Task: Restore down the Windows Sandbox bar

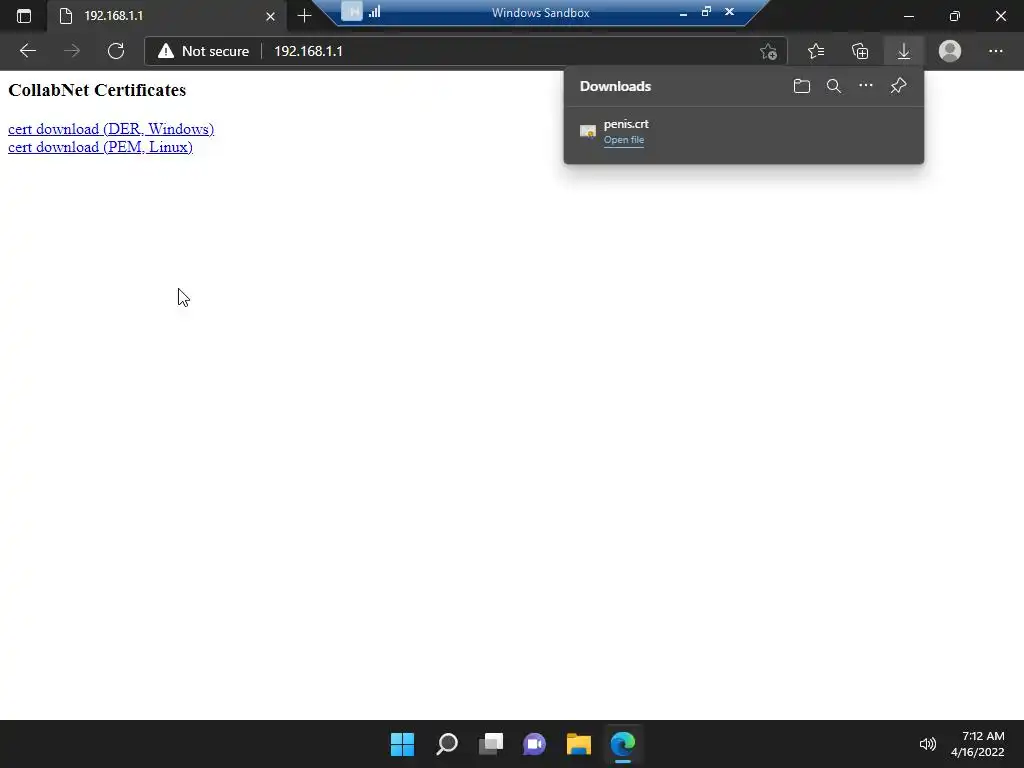Action: tap(706, 12)
